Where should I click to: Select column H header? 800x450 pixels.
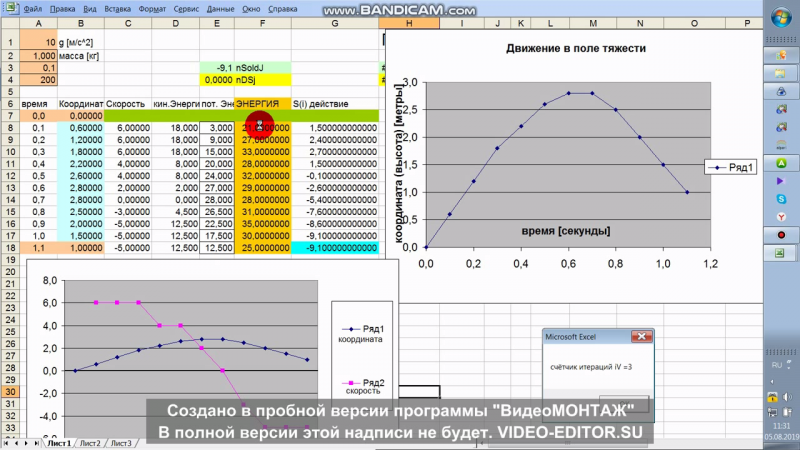pyautogui.click(x=409, y=23)
